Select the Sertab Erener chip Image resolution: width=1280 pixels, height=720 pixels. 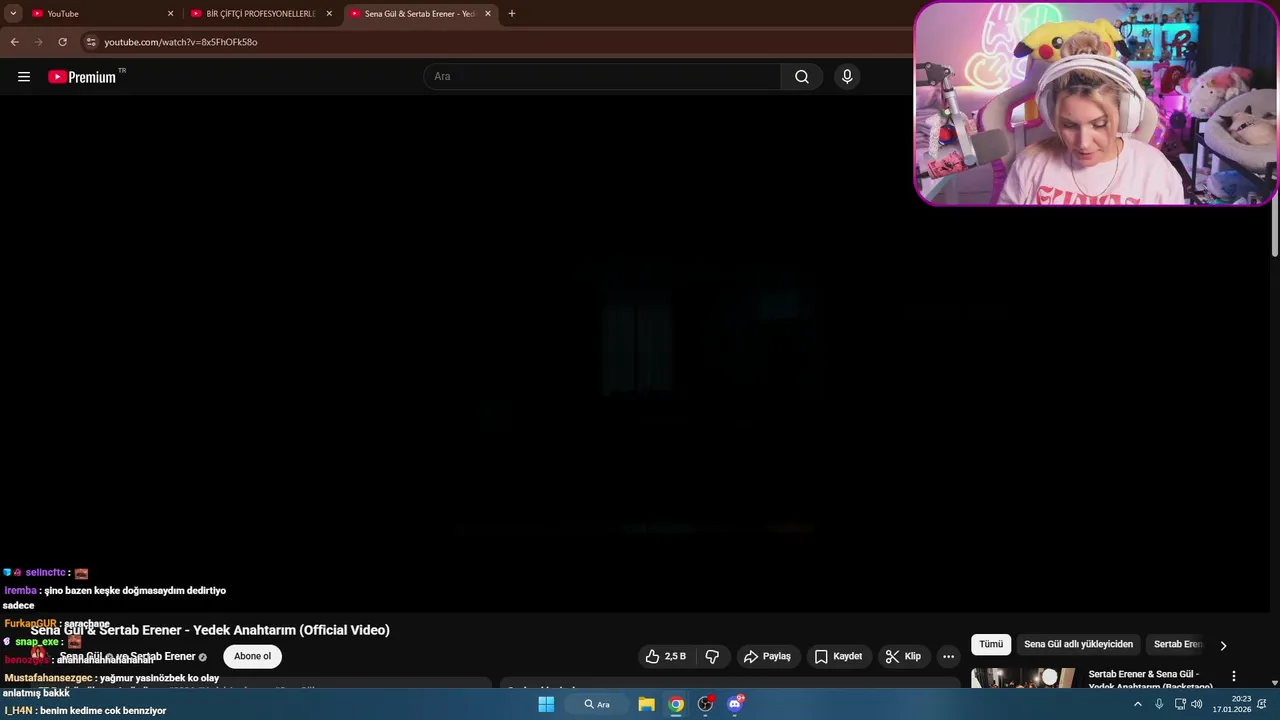(1178, 644)
